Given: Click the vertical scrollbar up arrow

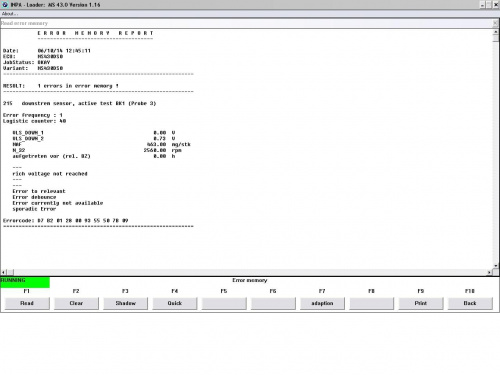Looking at the screenshot, I should (496, 32).
